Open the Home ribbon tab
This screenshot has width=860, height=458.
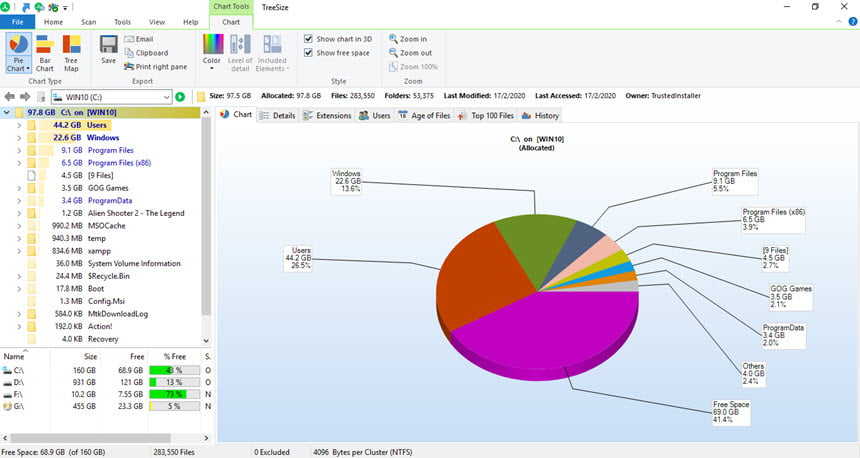[x=53, y=22]
